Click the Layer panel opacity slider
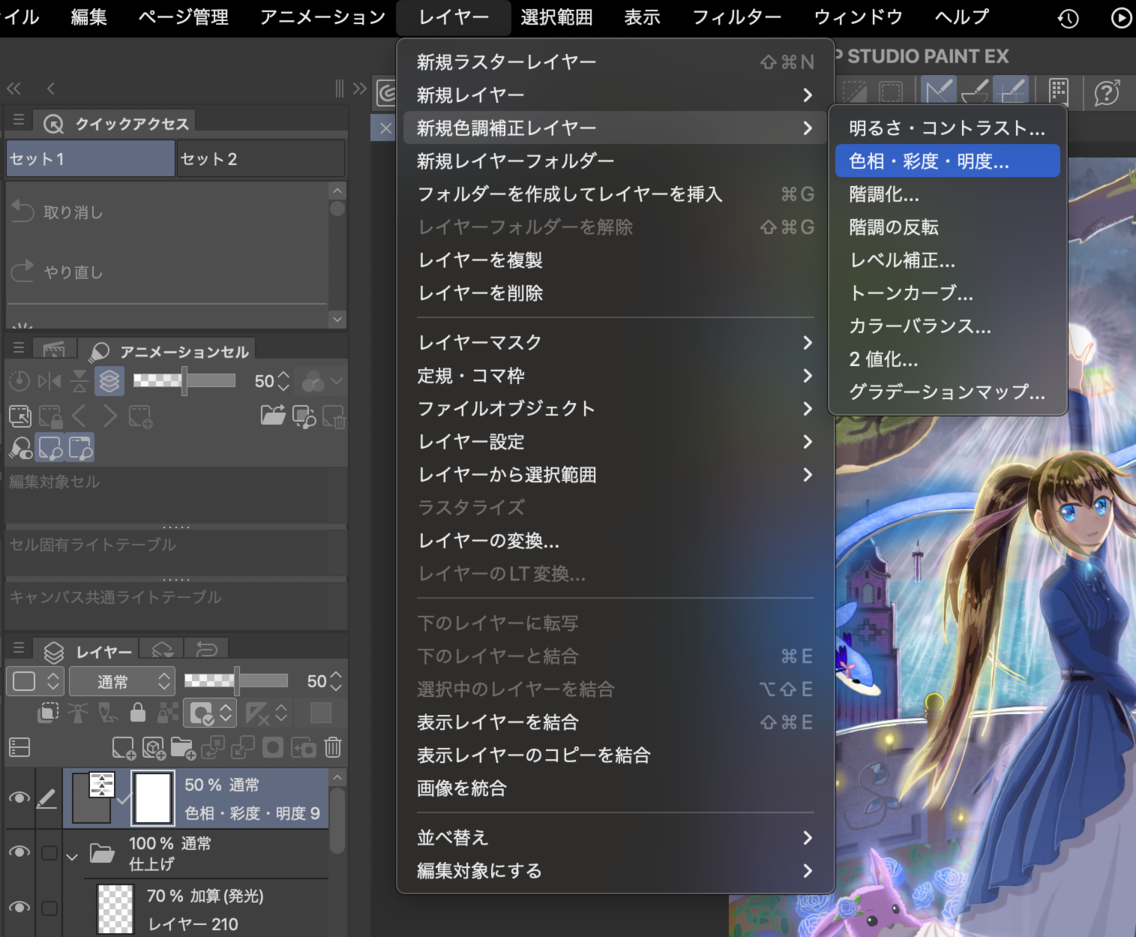The width and height of the screenshot is (1136, 937). (236, 680)
